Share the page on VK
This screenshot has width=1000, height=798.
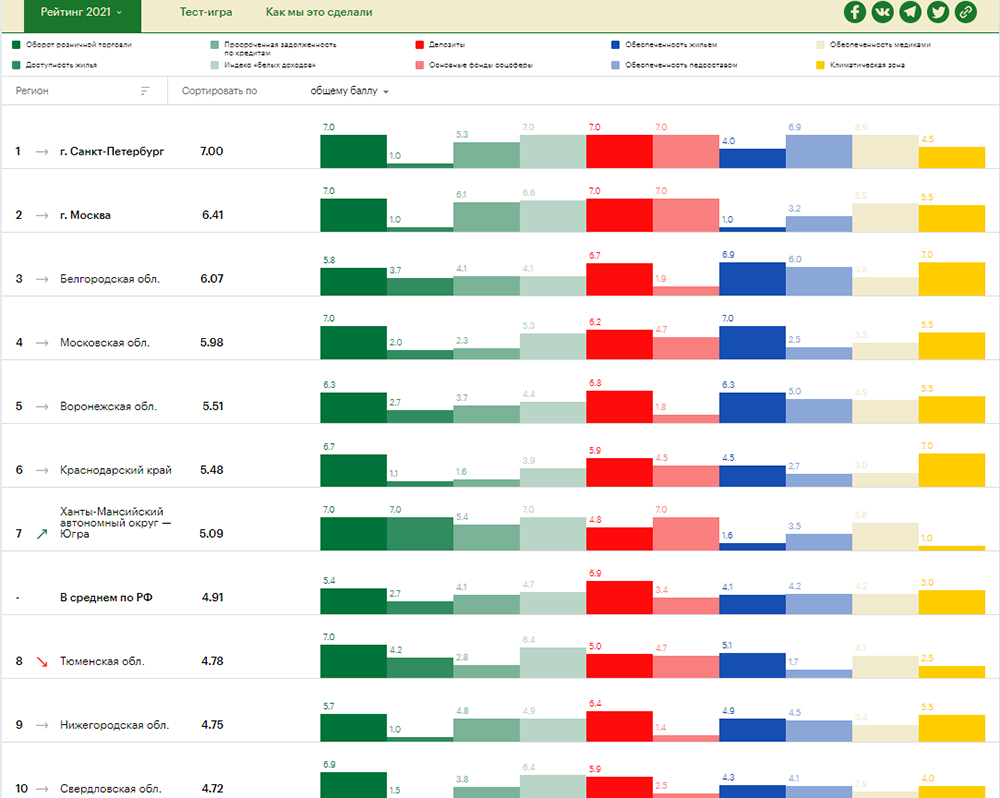pos(882,12)
